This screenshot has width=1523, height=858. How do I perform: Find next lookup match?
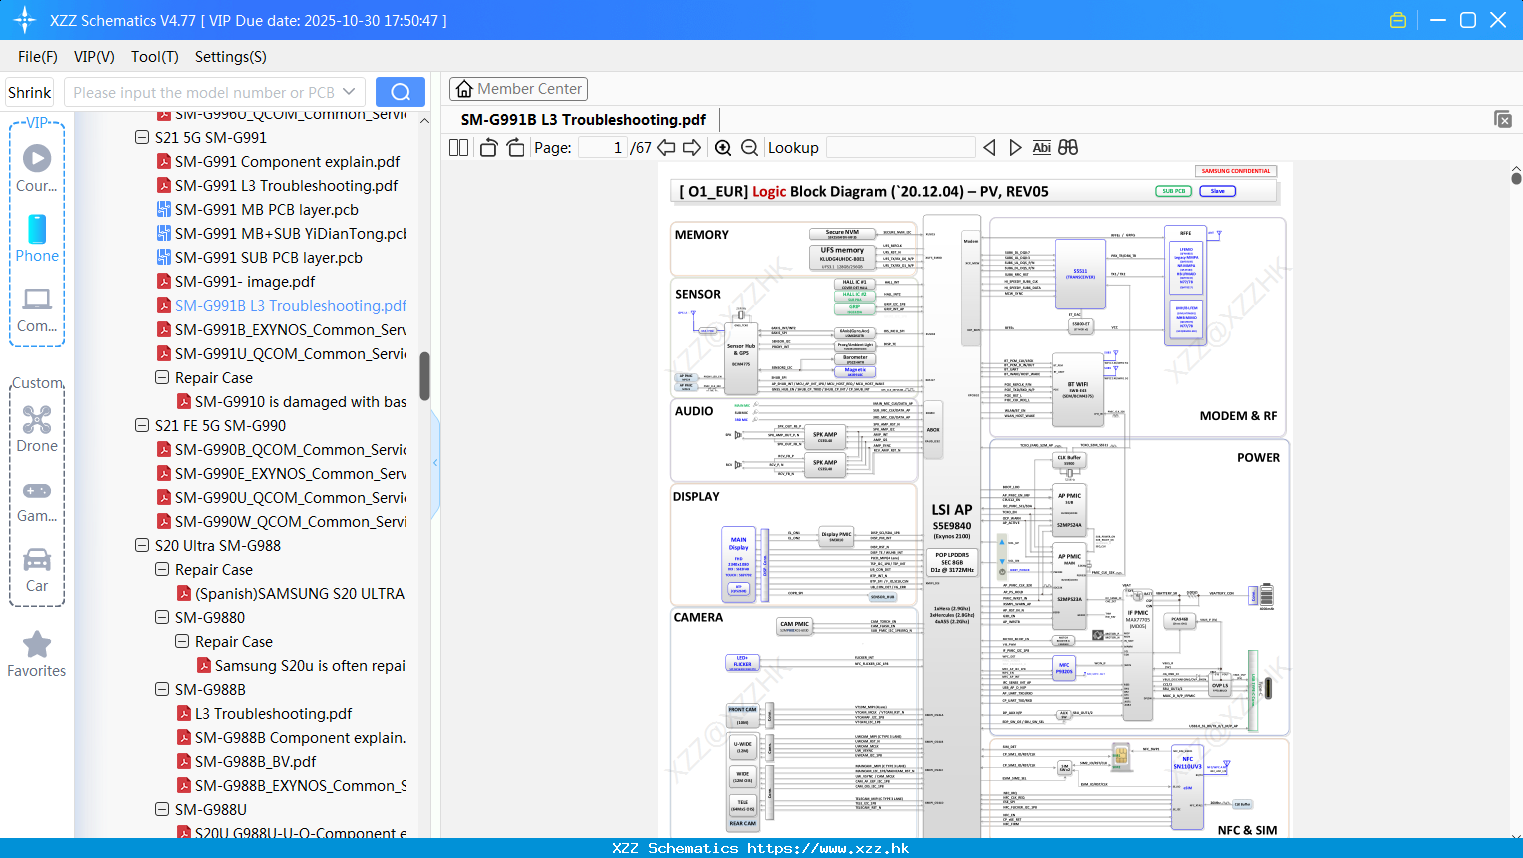1015,148
